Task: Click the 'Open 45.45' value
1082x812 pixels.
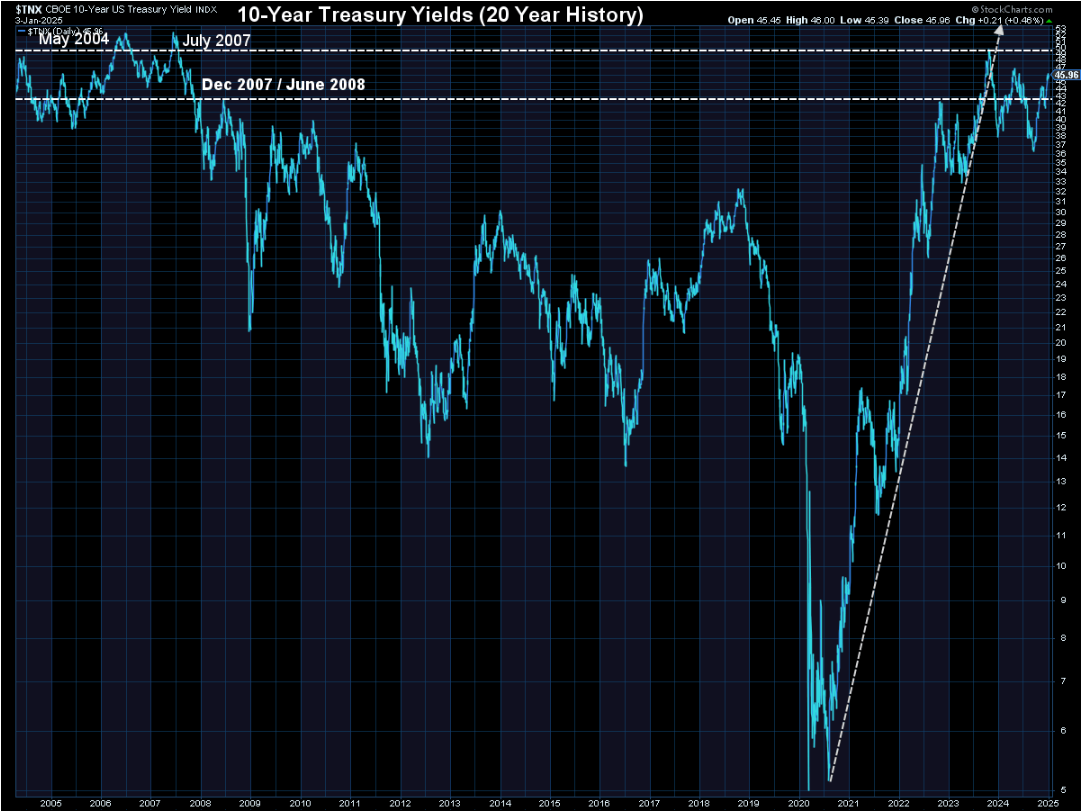Action: pos(754,20)
